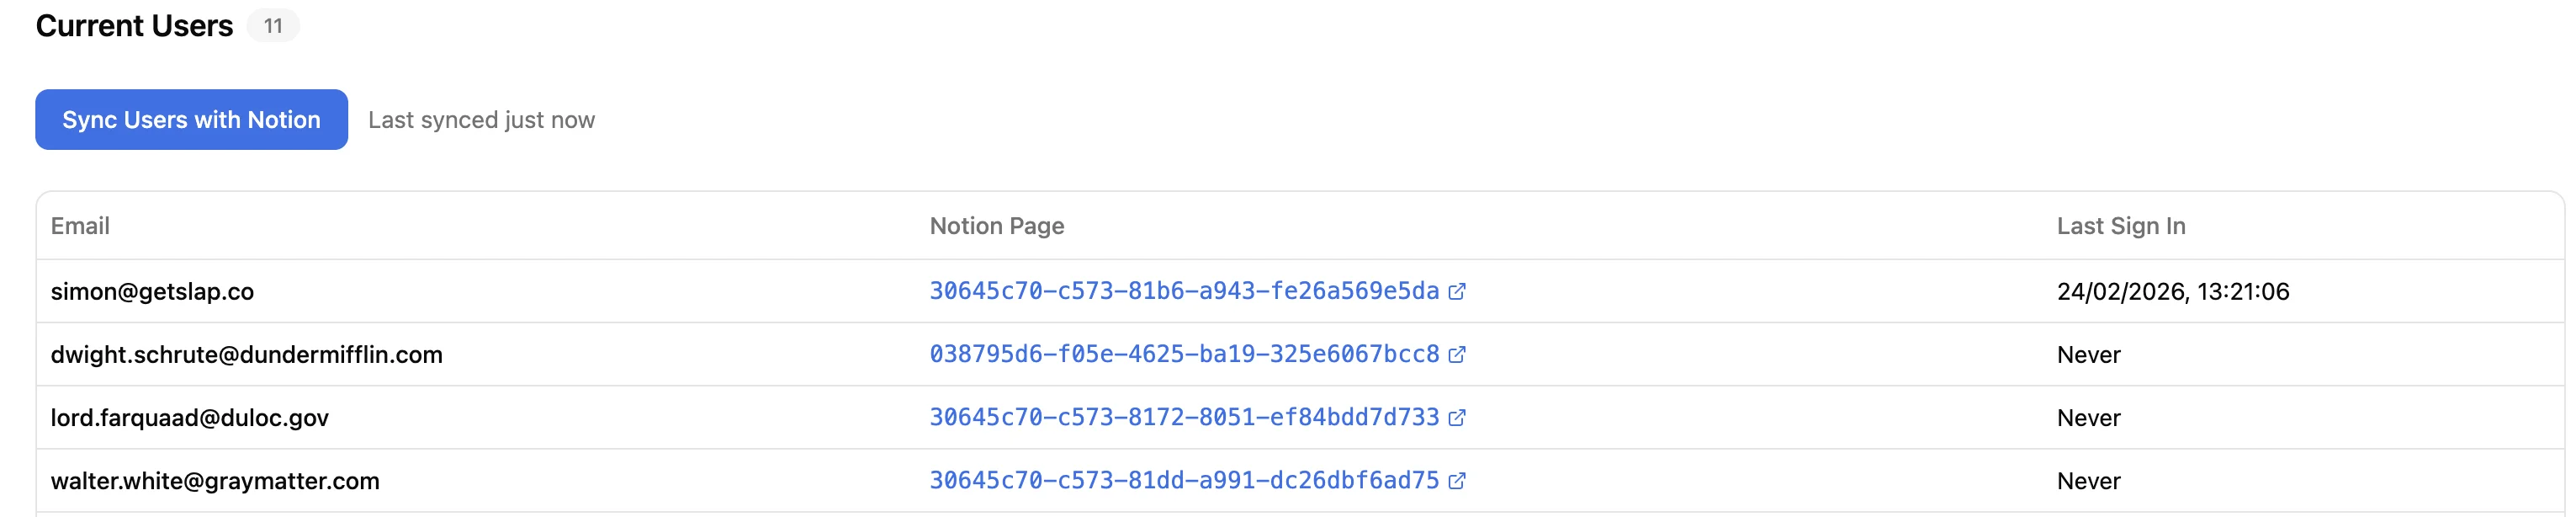
Task: Click the lord.farquaad@duloc.gov email
Action: coord(189,418)
